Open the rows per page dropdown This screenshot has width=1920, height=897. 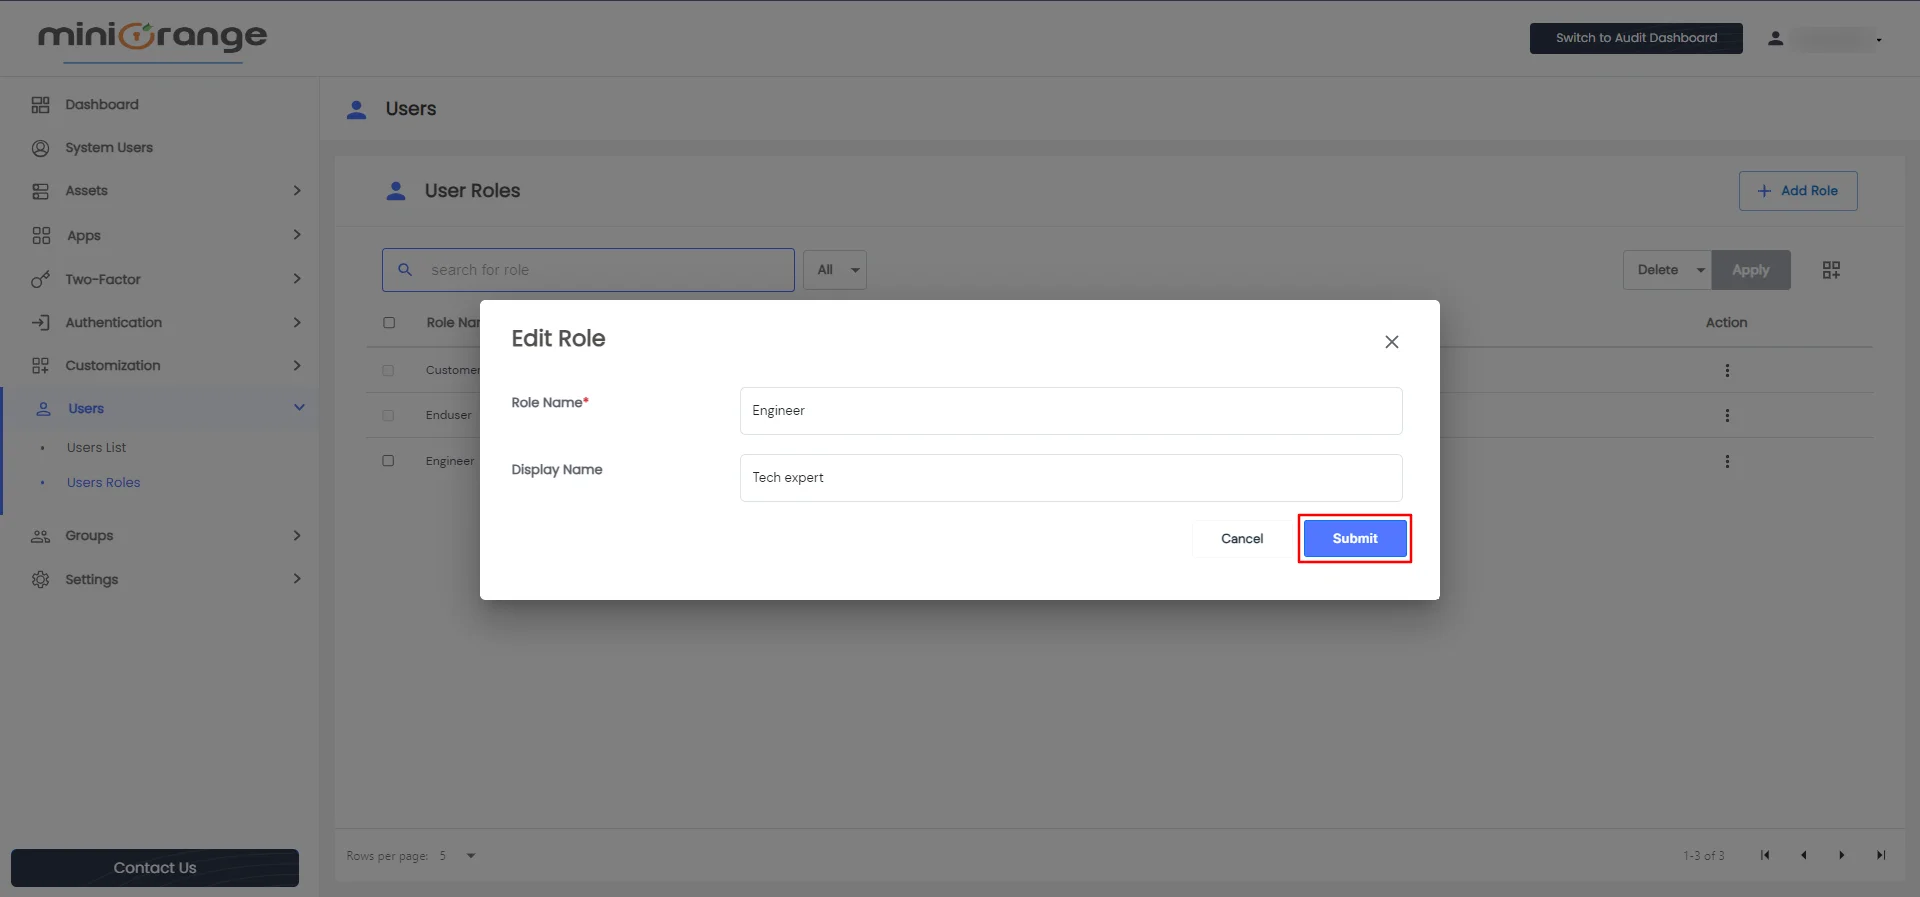(x=458, y=856)
